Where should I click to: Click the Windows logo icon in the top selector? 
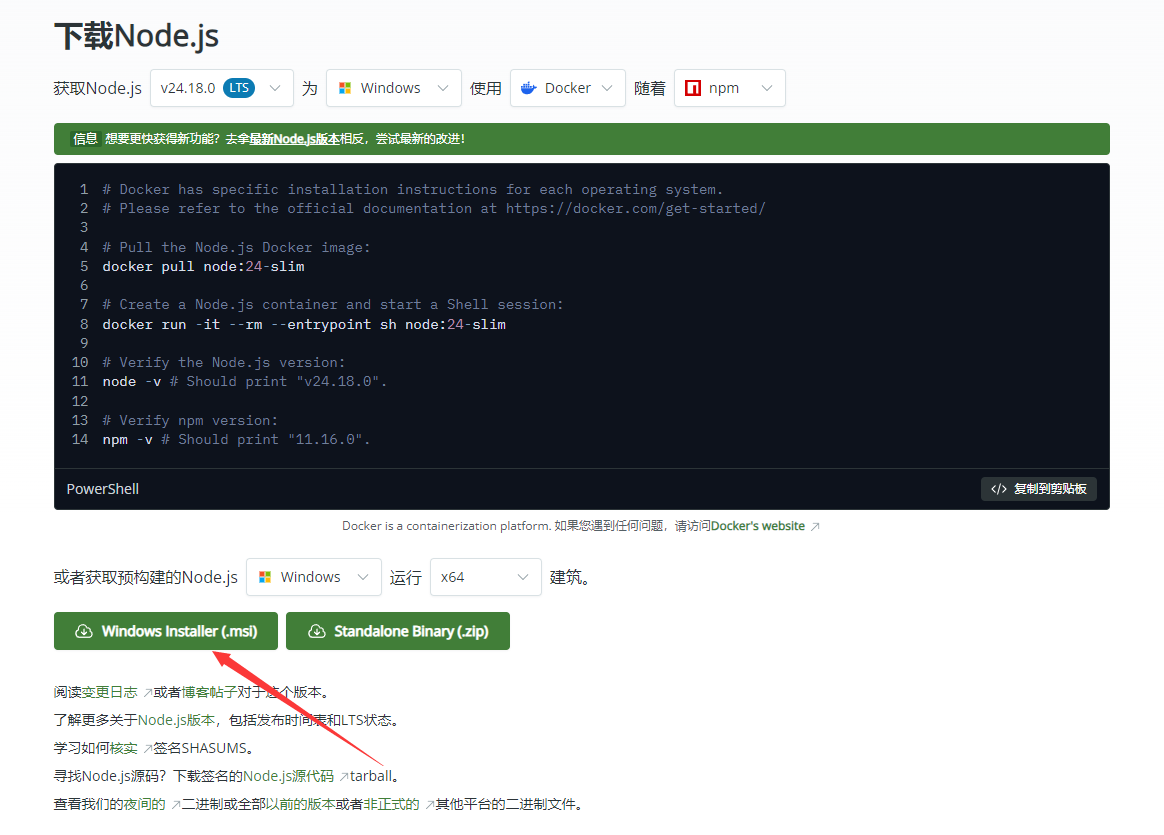point(345,88)
